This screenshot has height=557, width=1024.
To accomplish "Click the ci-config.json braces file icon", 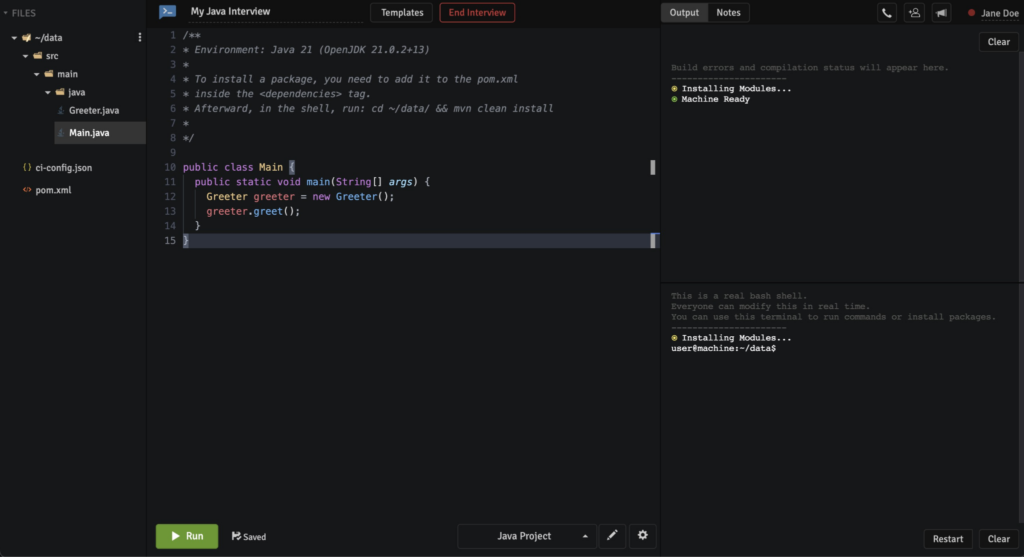I will 27,167.
